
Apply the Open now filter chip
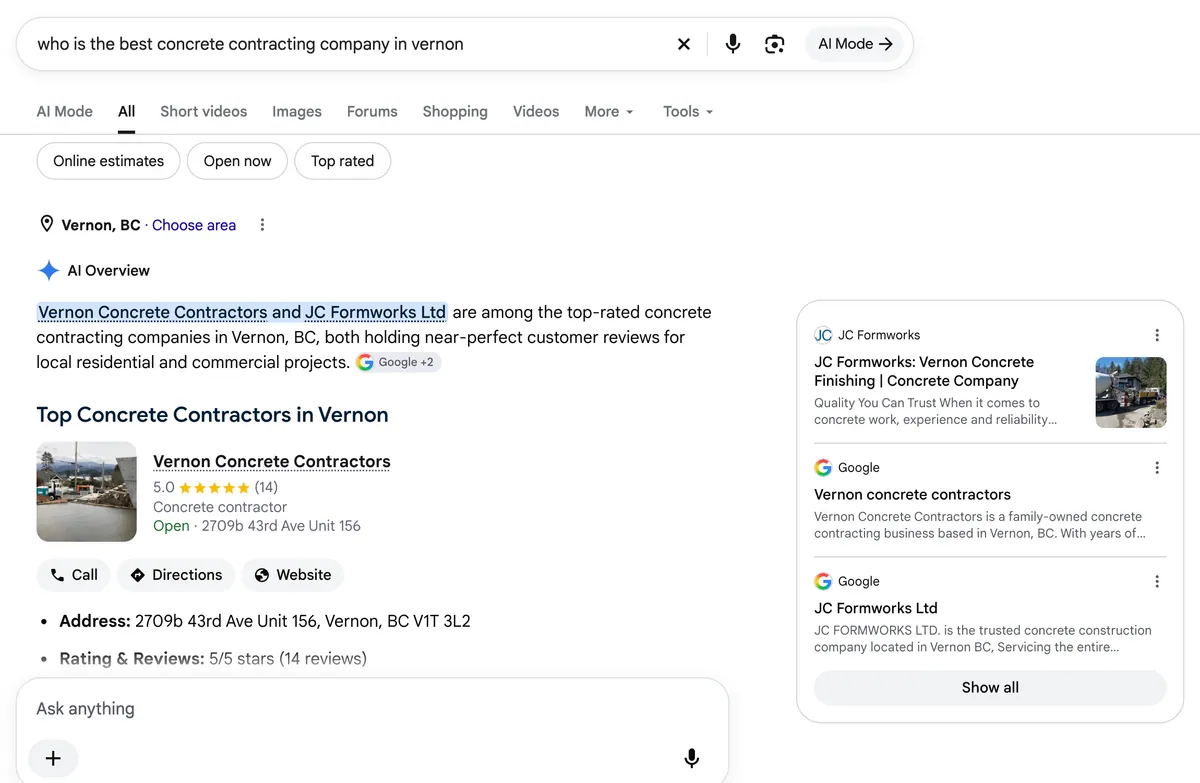click(237, 161)
